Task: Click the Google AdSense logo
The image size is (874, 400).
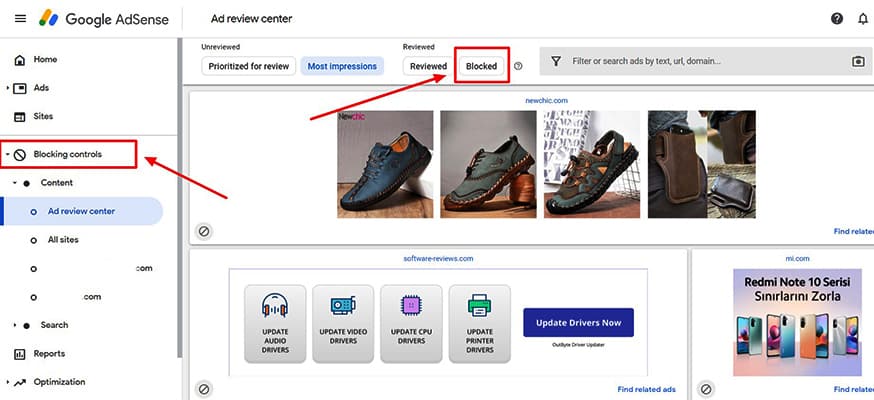Action: click(104, 18)
